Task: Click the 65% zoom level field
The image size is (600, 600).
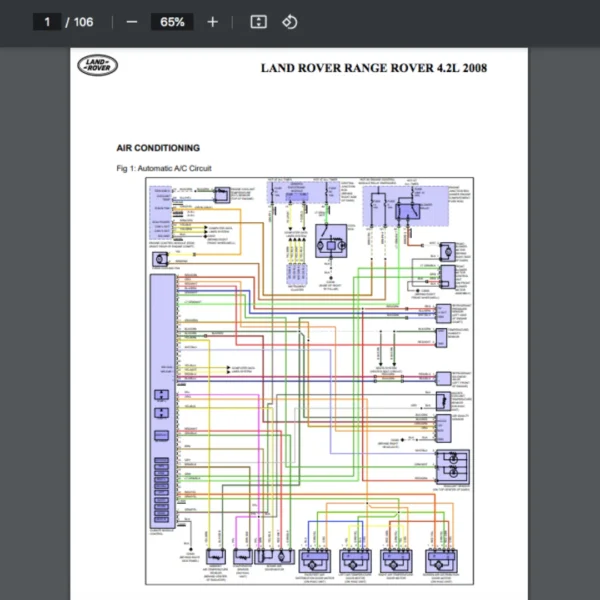Action: pyautogui.click(x=172, y=22)
